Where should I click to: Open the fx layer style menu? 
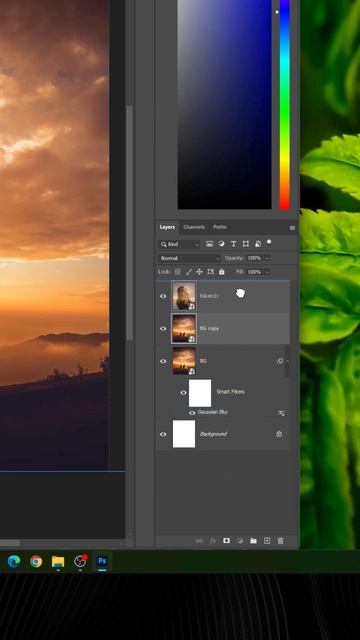pos(213,541)
